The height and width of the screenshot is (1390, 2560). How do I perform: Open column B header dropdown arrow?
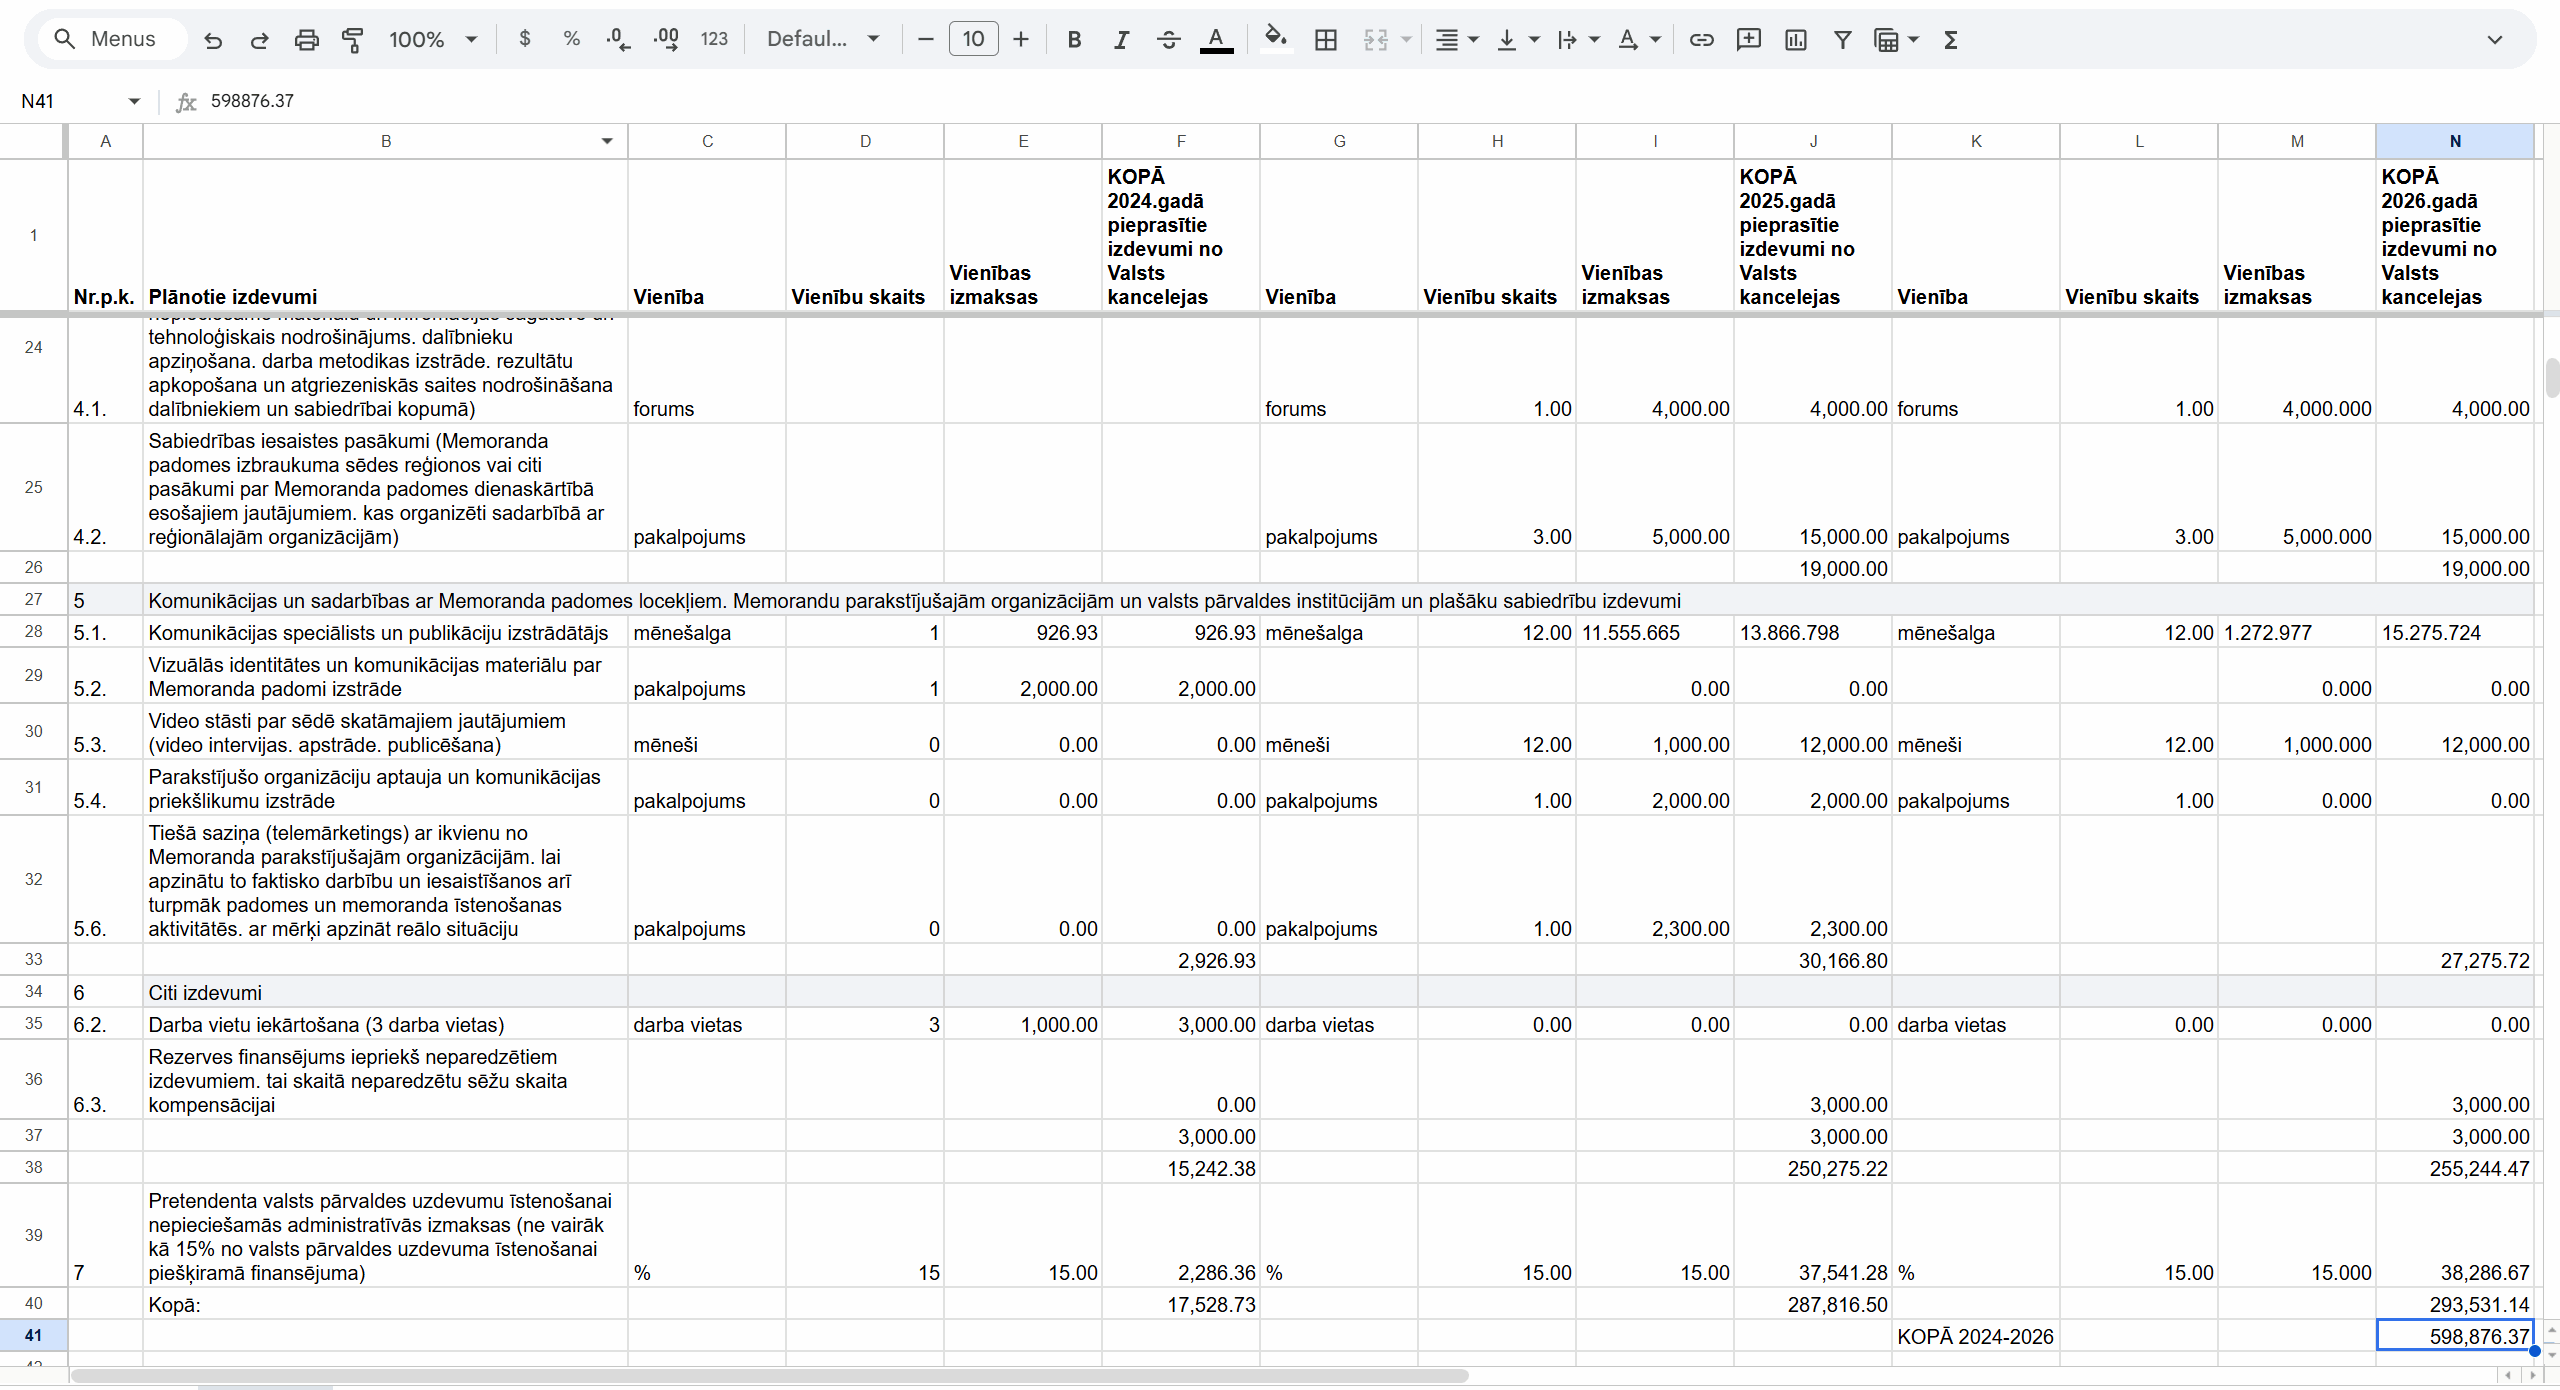coord(606,141)
